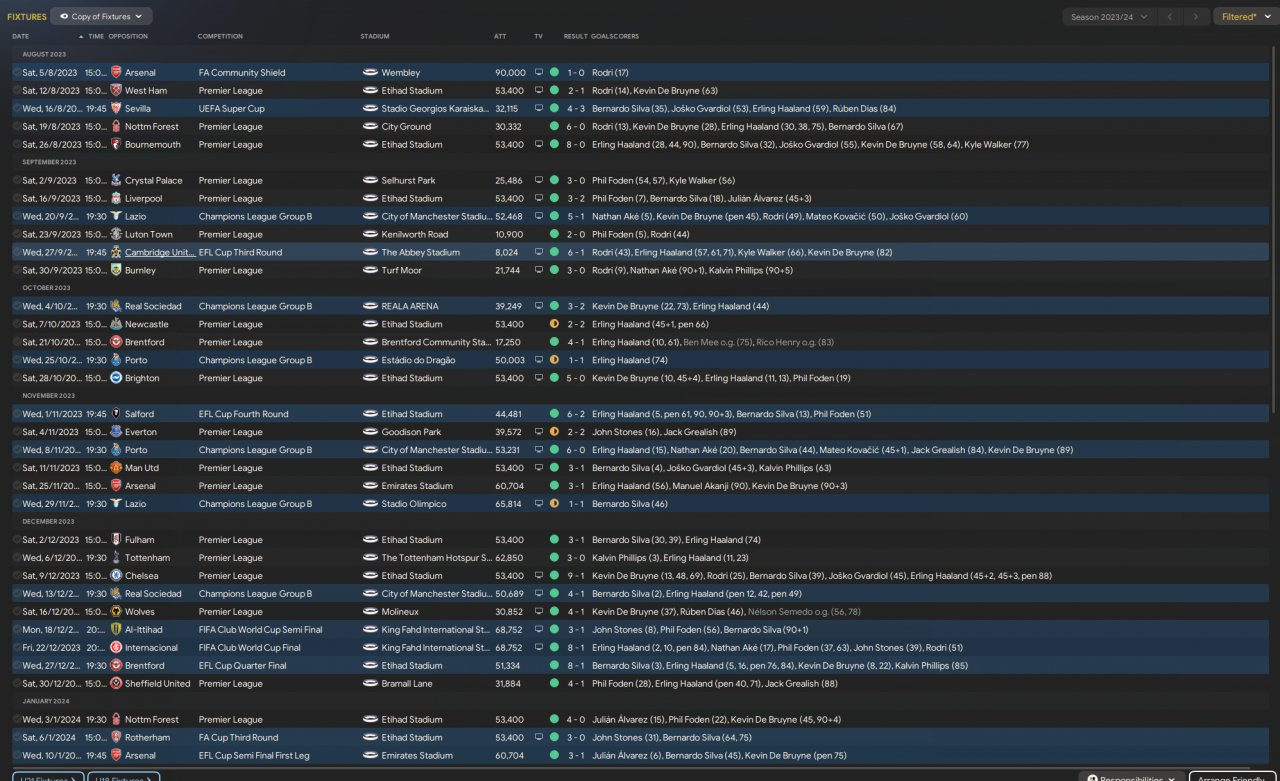Click the Al-Ittihad club badge
Screen dimensions: 1280x781
(116, 631)
